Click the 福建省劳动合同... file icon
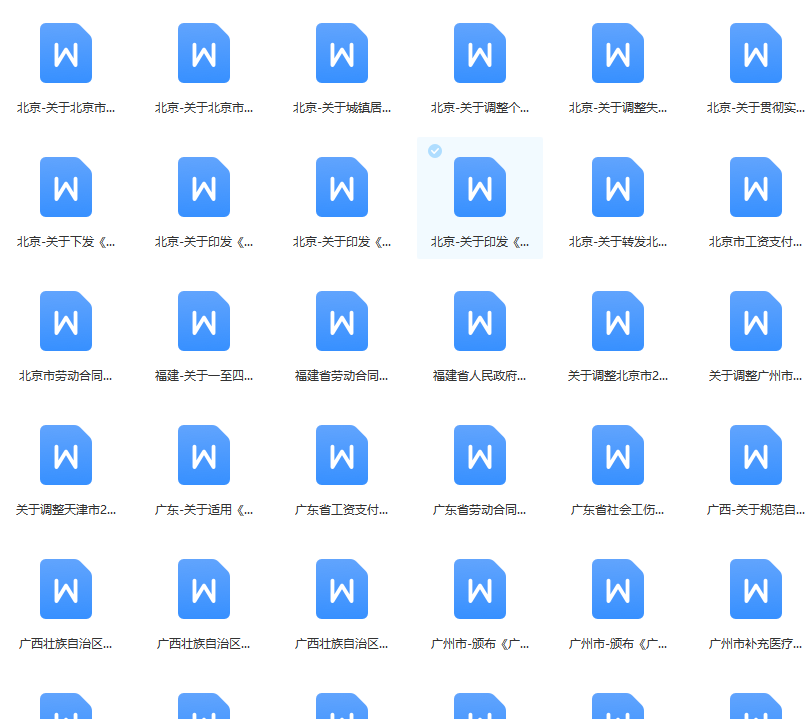809x719 pixels. tap(342, 321)
